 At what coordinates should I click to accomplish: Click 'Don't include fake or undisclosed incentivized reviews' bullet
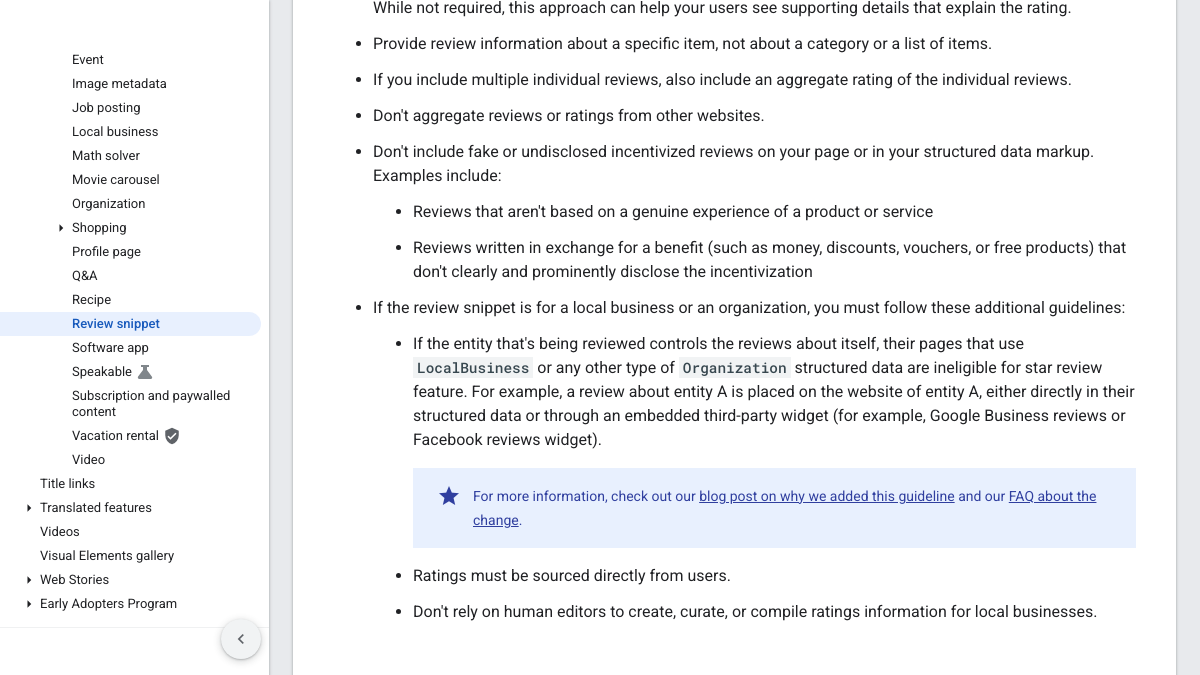733,164
